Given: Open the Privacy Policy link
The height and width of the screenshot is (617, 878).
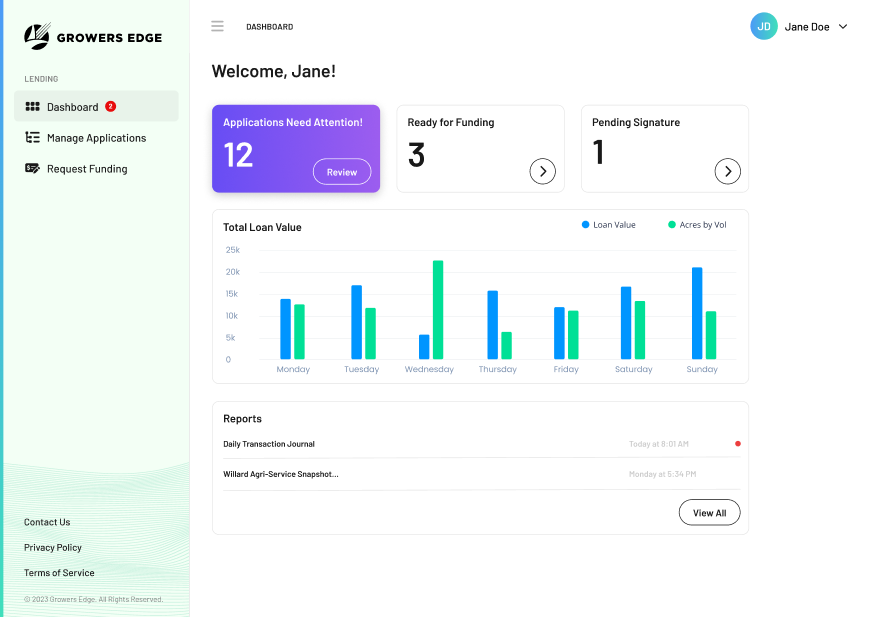Looking at the screenshot, I should (x=53, y=548).
